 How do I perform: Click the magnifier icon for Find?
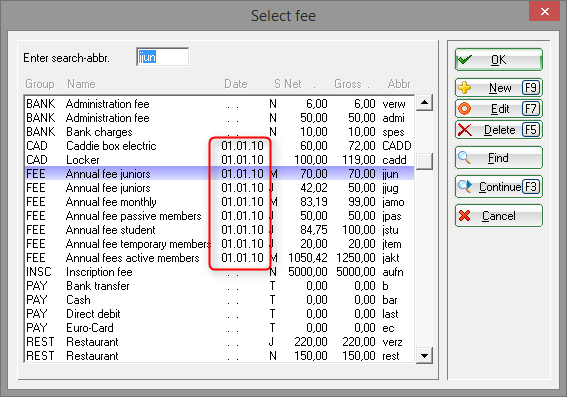pyautogui.click(x=464, y=158)
